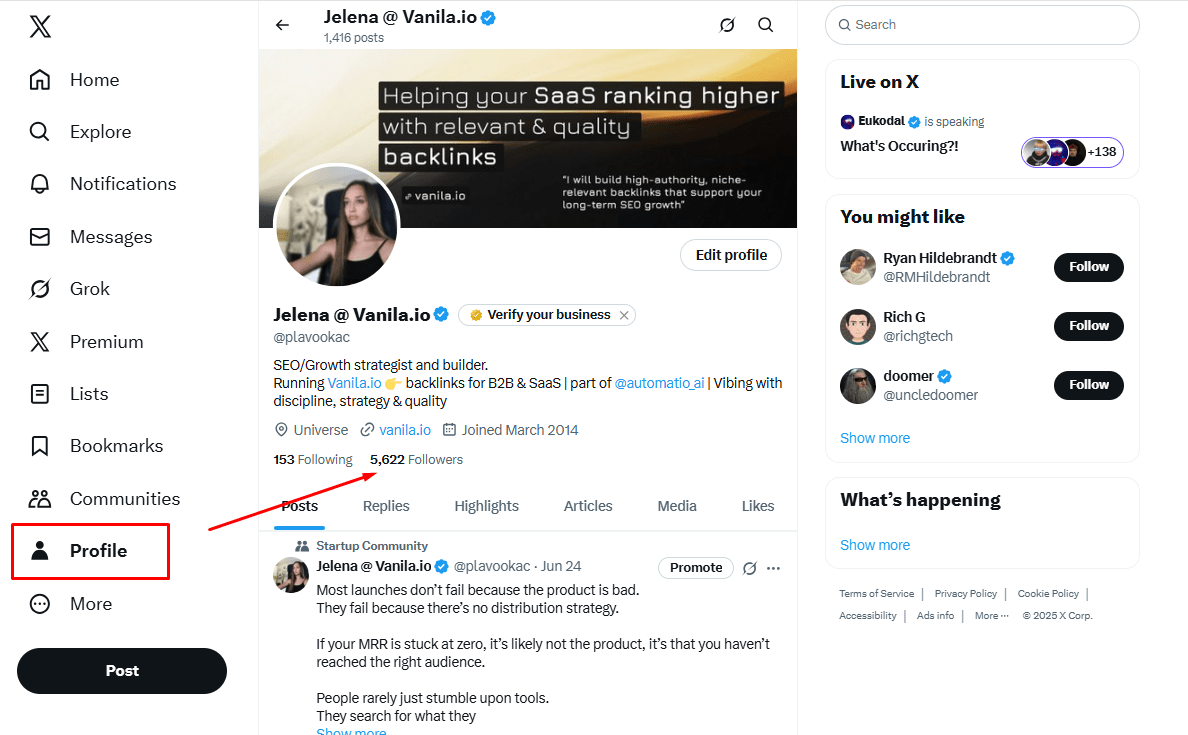Viewport: 1188px width, 735px height.
Task: Open the Notifications bell icon
Action: tap(40, 183)
